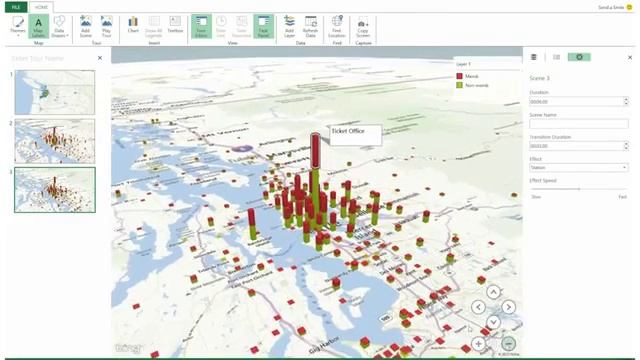Add a new data layer
The width and height of the screenshot is (640, 360).
click(289, 27)
